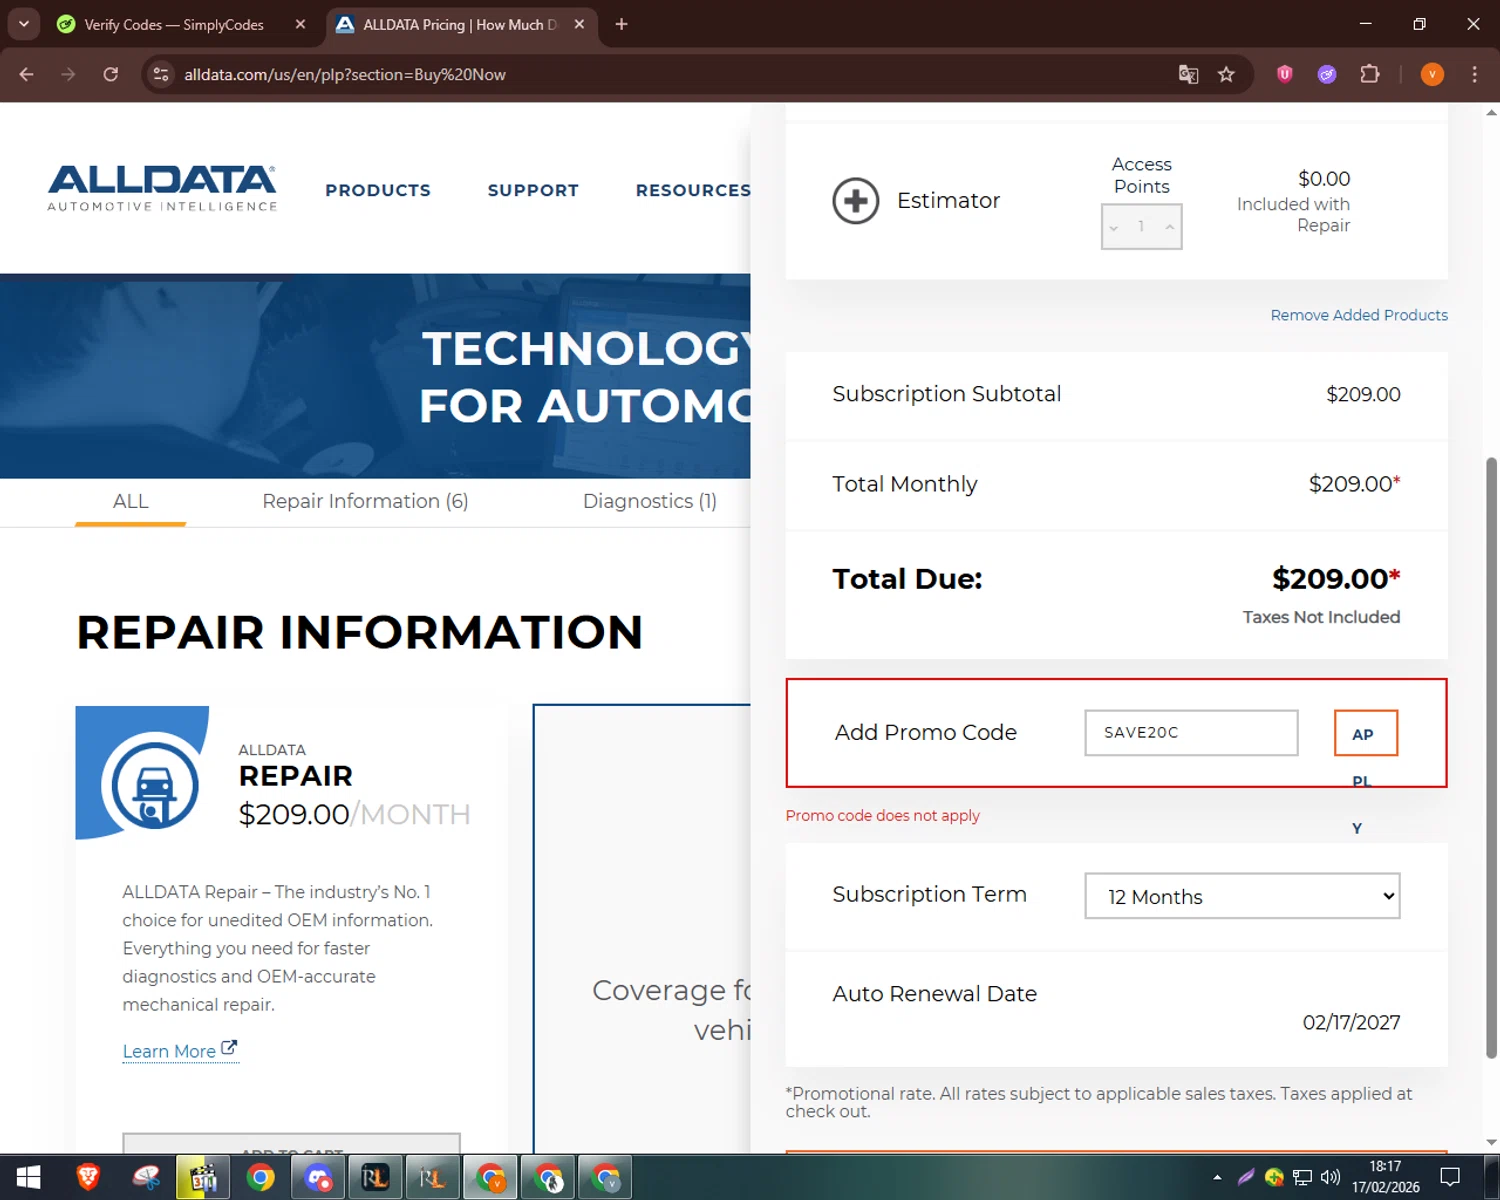Select the Diagnostics (1) tab
1500x1200 pixels.
[650, 501]
